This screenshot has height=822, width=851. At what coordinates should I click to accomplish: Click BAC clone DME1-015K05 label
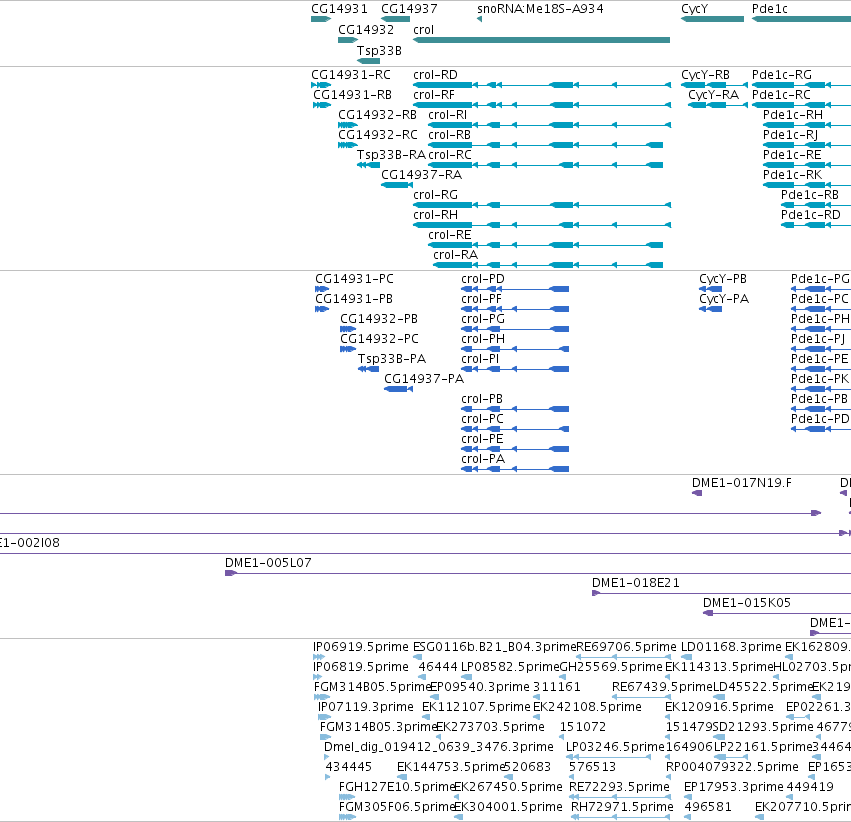[x=747, y=603]
